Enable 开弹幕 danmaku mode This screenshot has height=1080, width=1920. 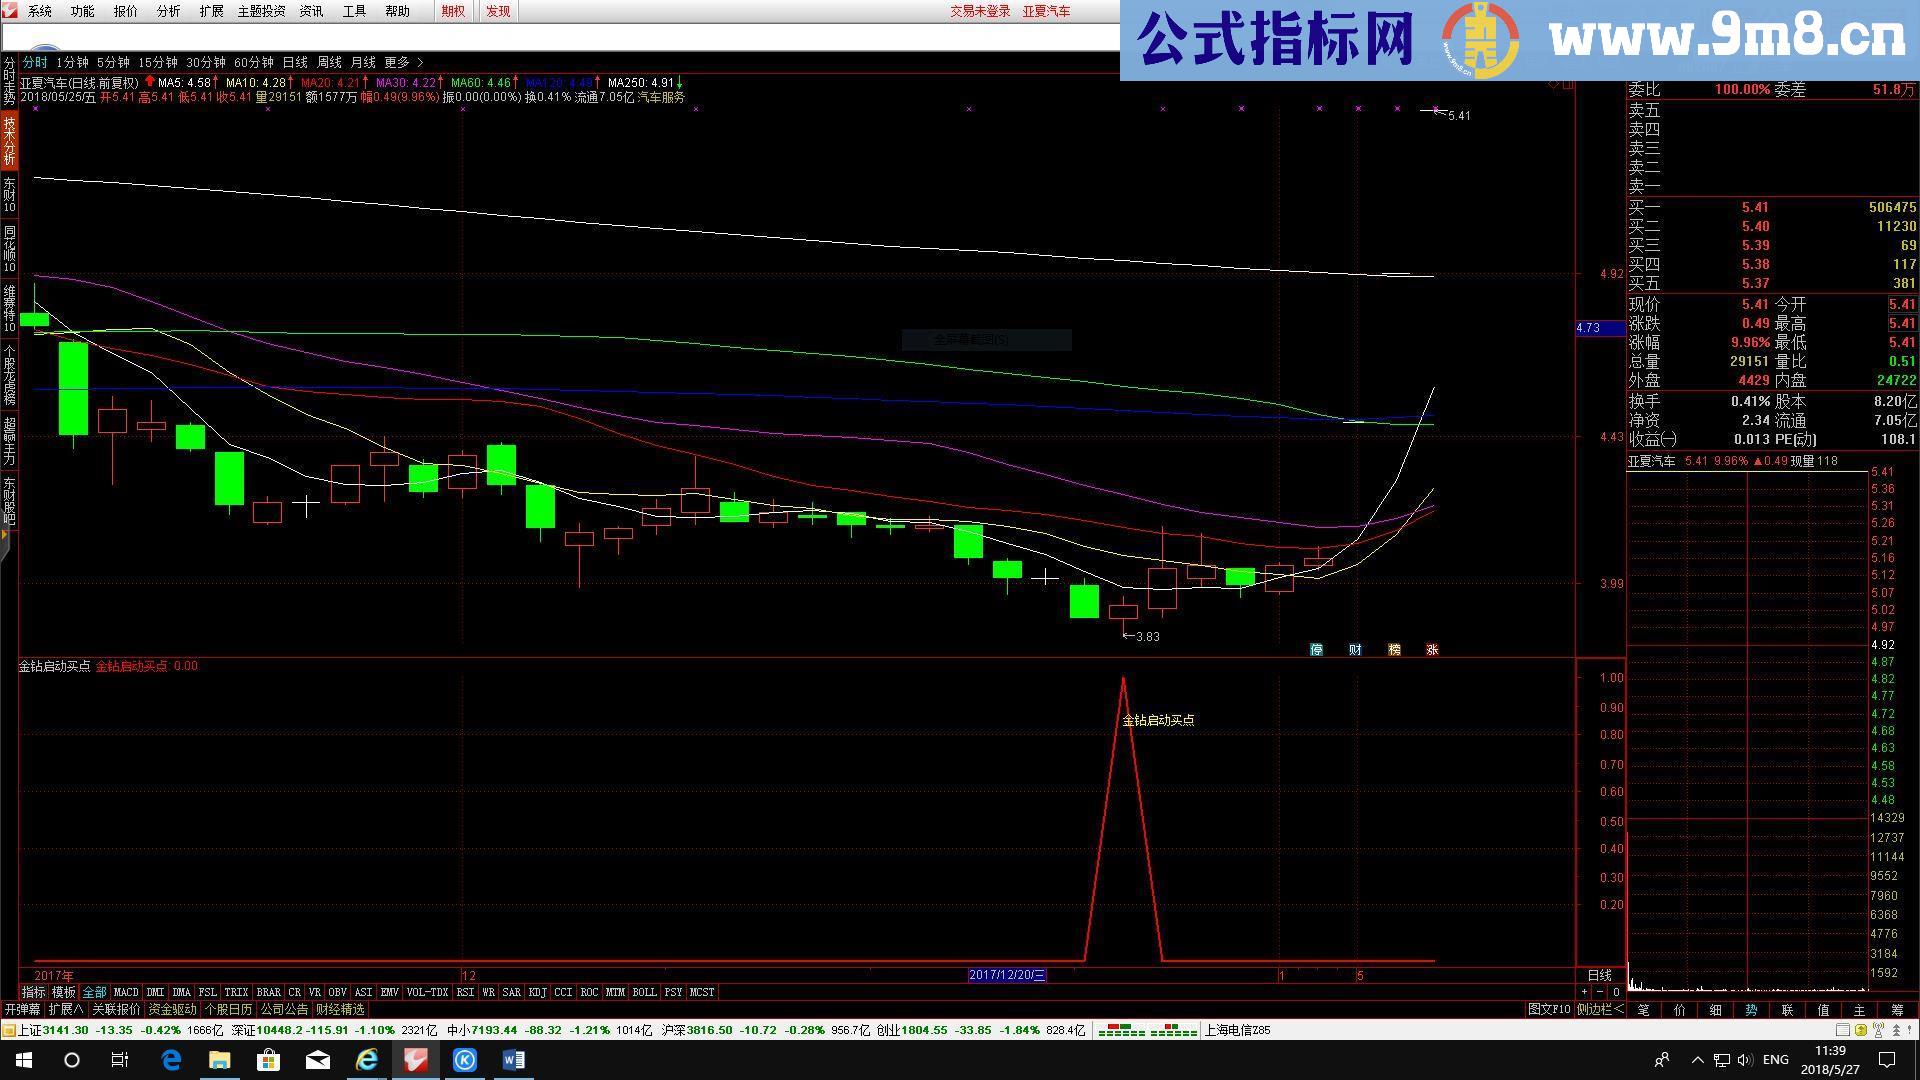(x=22, y=1009)
